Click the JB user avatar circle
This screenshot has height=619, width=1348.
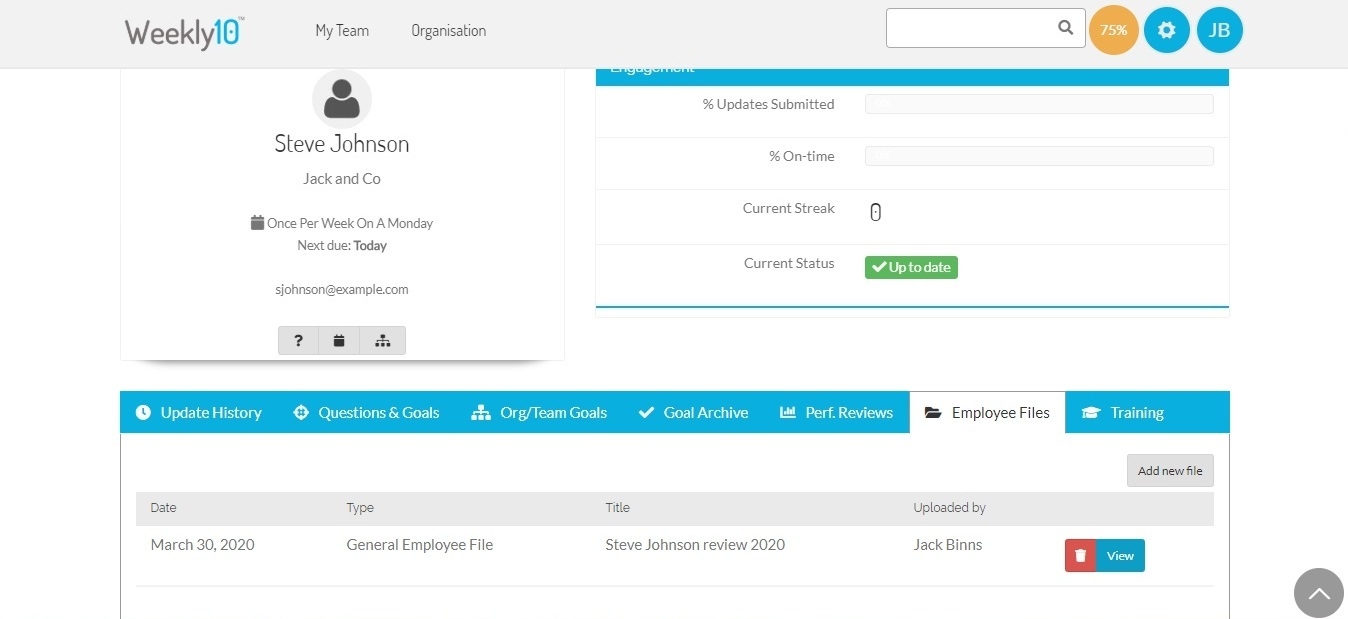(1219, 30)
